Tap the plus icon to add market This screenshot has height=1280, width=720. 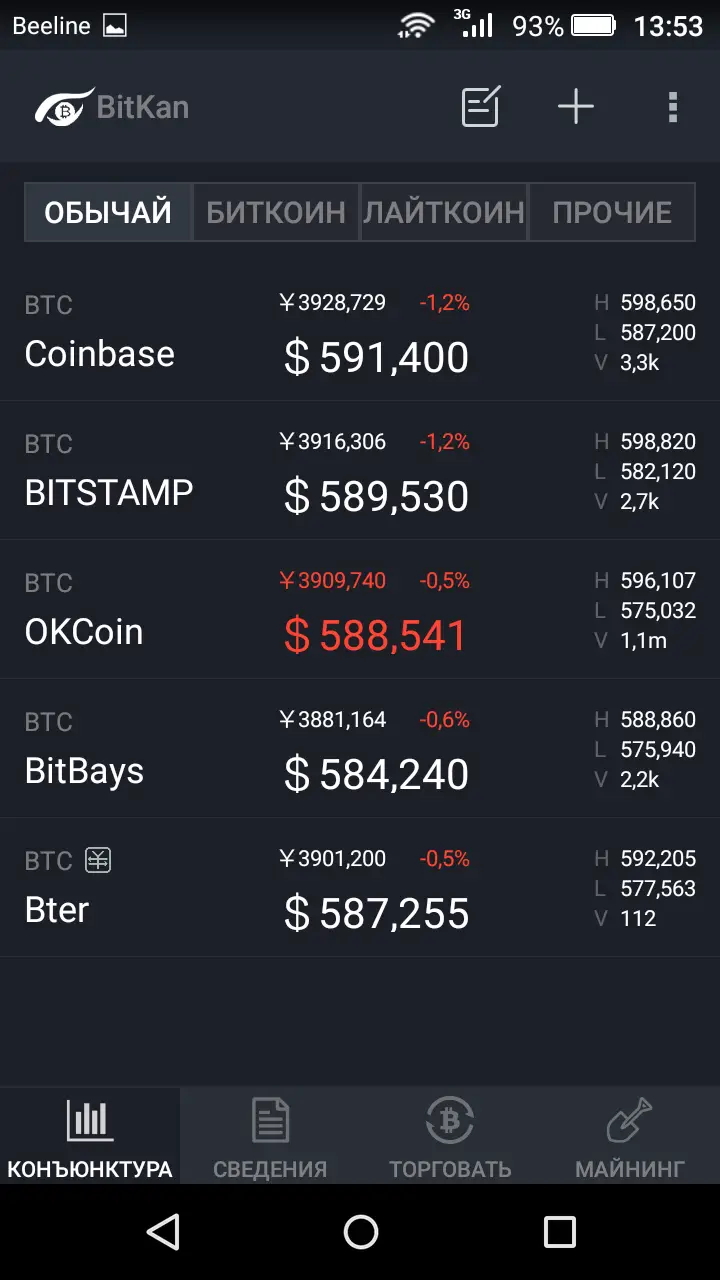tap(576, 107)
